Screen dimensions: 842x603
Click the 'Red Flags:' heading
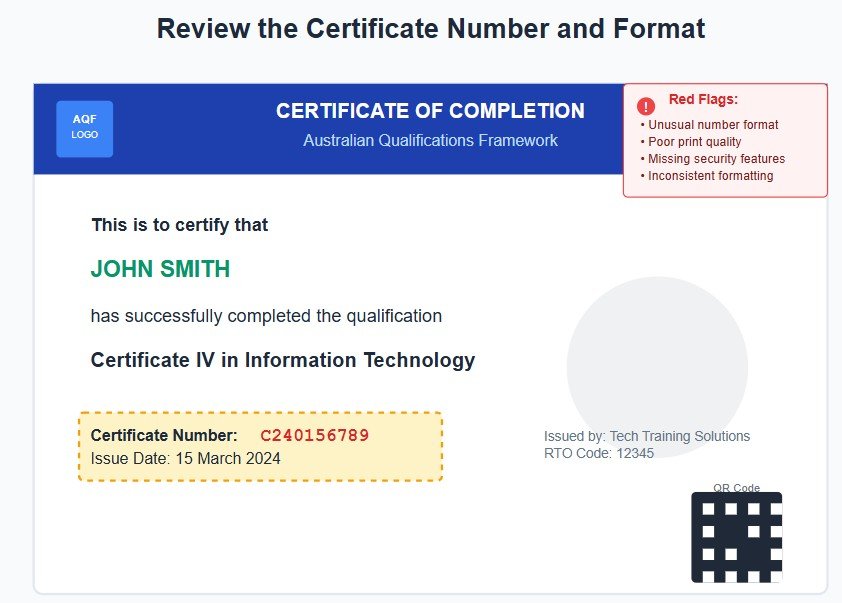(x=703, y=99)
